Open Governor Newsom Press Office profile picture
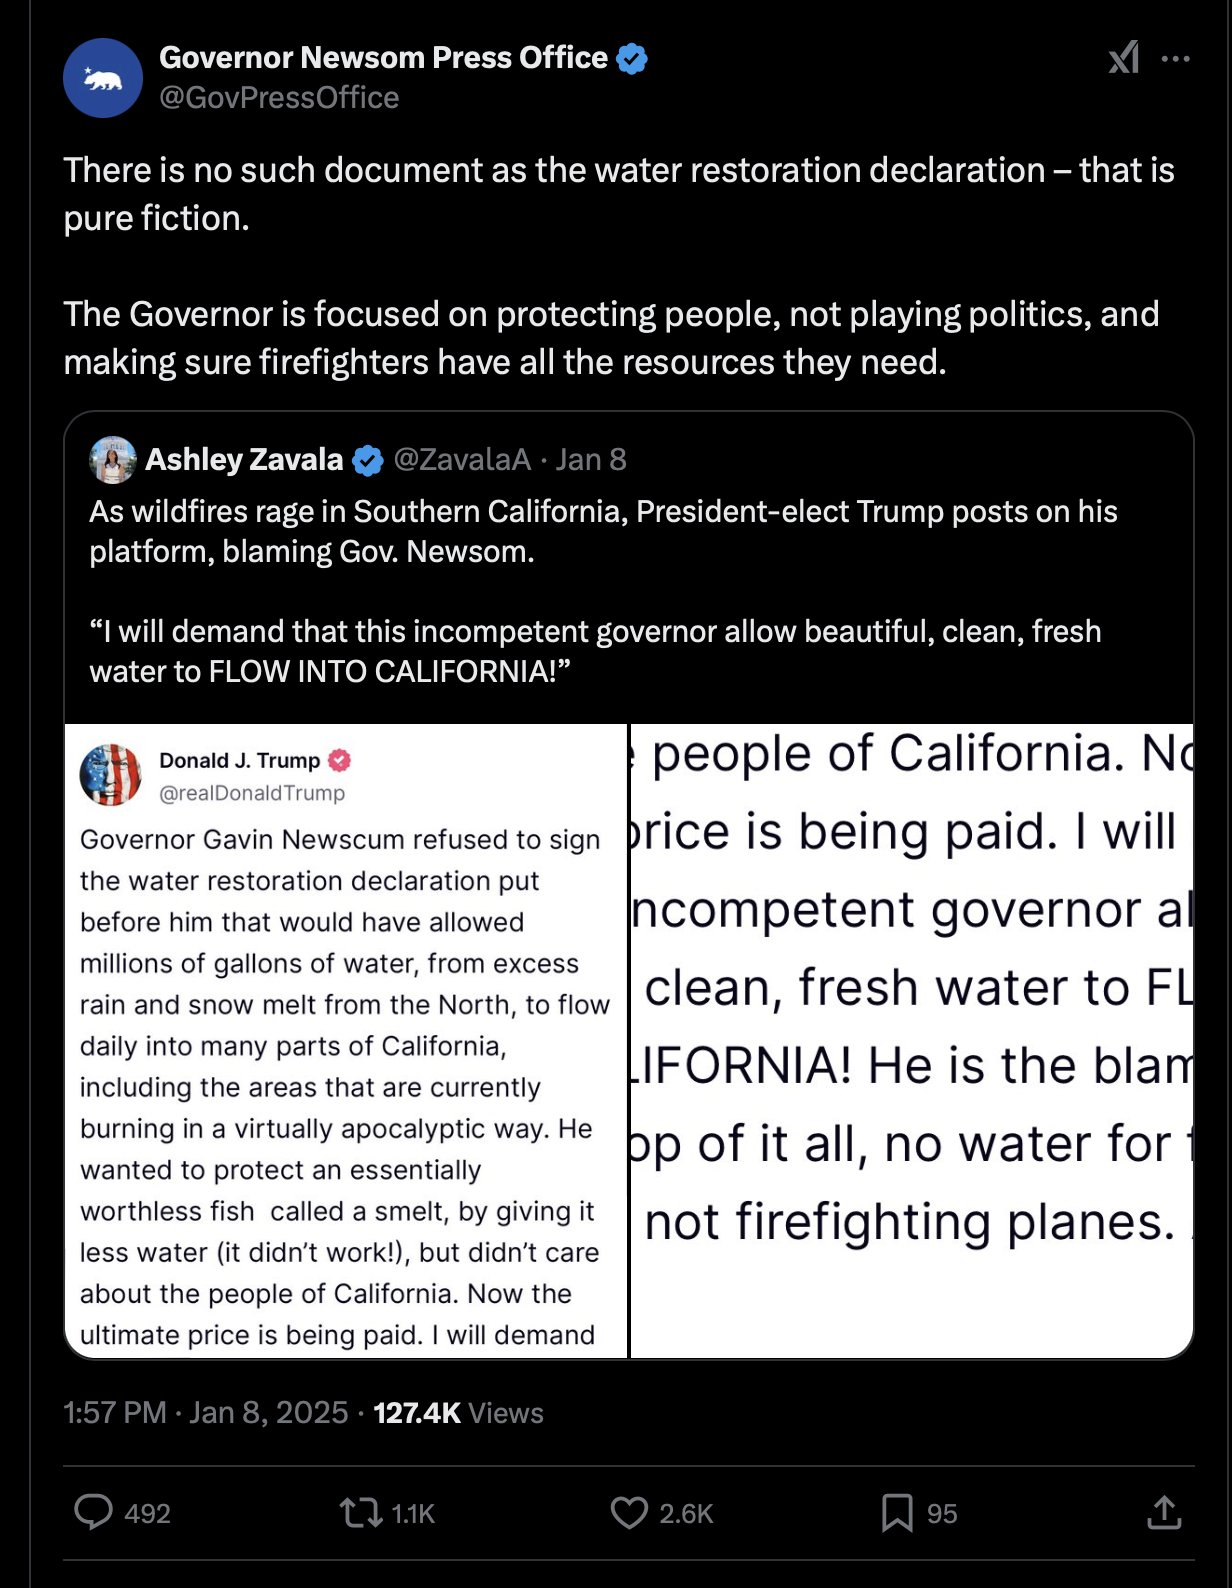1232x1588 pixels. coord(103,78)
